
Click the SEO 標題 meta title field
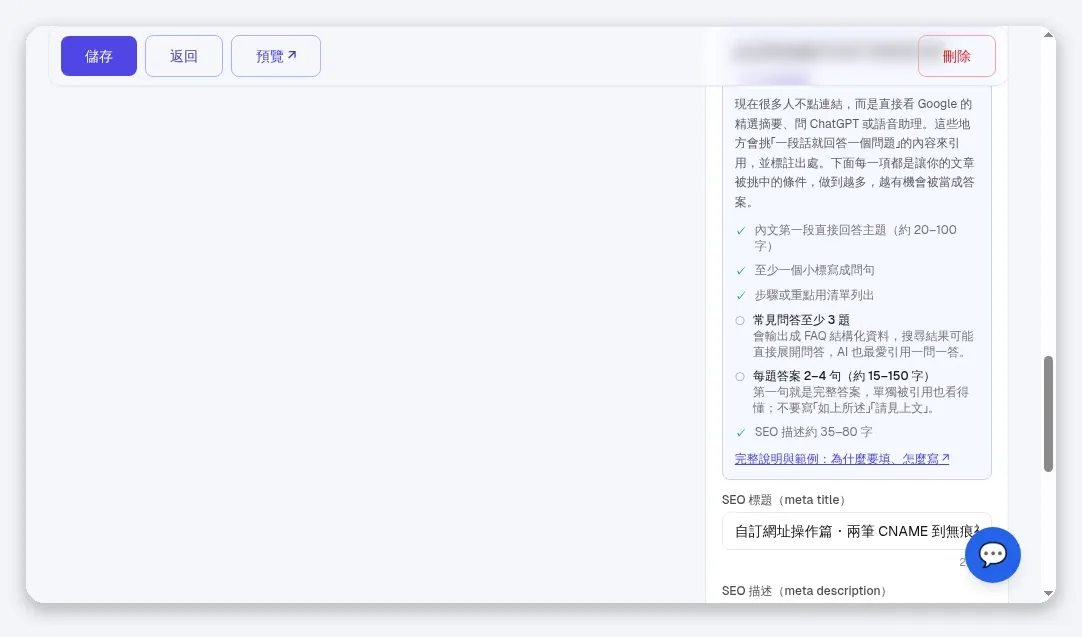(856, 531)
